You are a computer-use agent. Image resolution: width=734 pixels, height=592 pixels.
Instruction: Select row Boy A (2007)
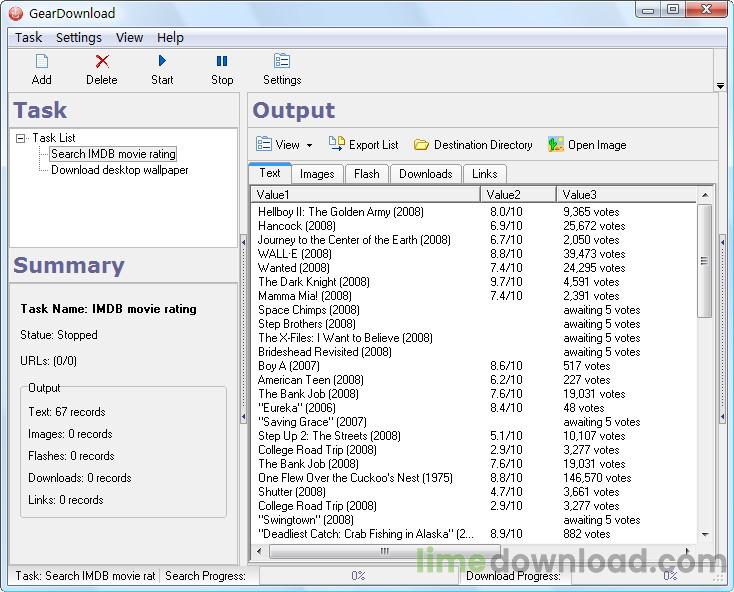473,366
